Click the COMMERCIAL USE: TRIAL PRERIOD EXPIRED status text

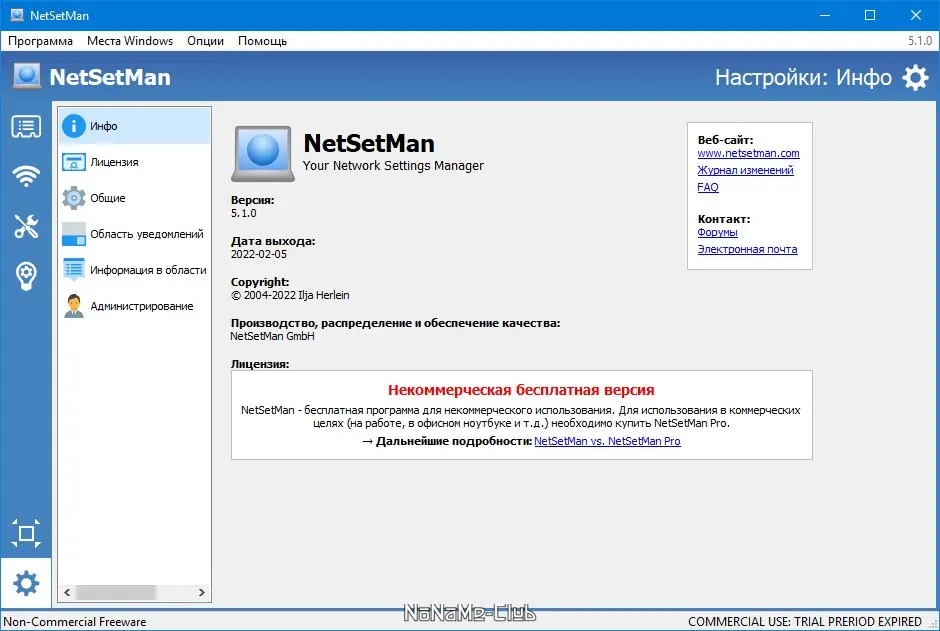(805, 621)
